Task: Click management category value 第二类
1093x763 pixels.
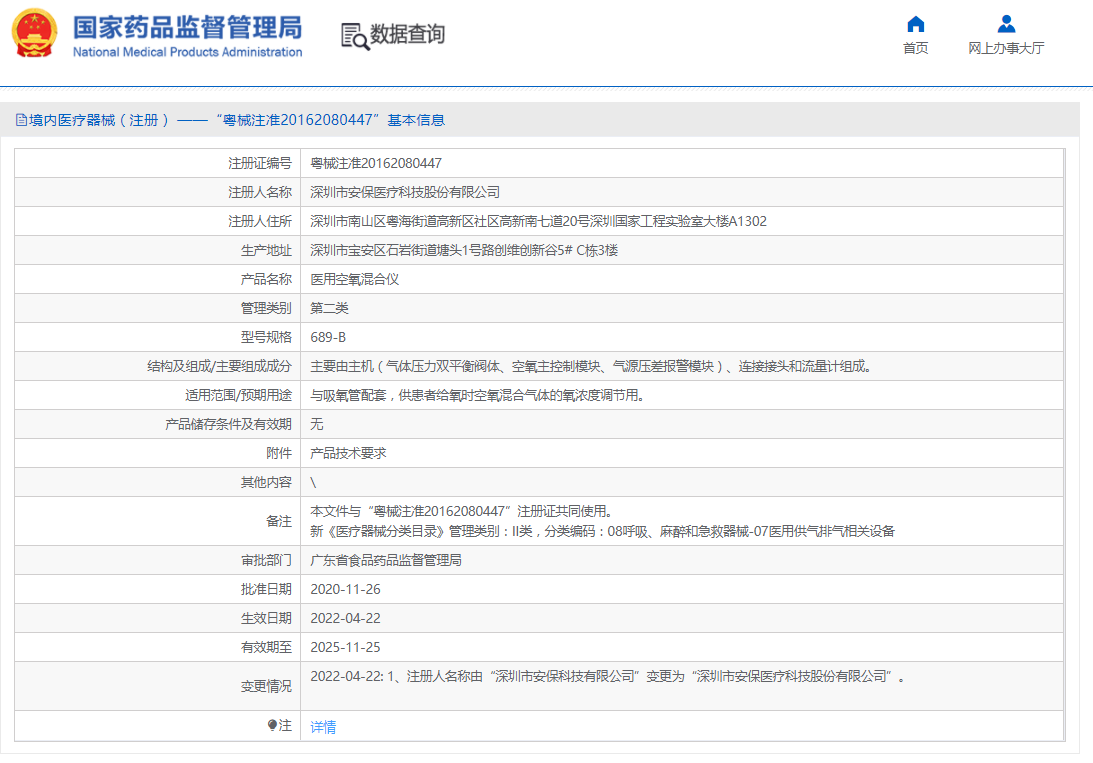Action: pyautogui.click(x=329, y=308)
